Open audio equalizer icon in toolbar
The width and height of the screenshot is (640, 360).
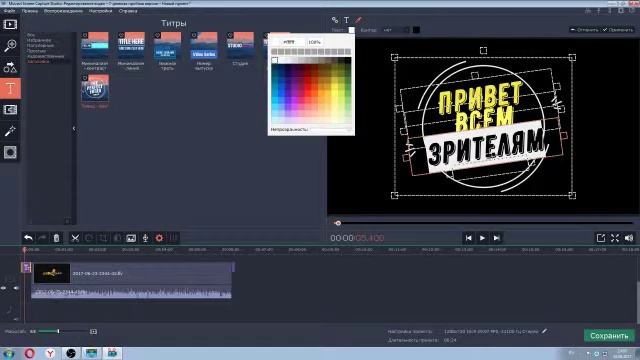pos(173,238)
